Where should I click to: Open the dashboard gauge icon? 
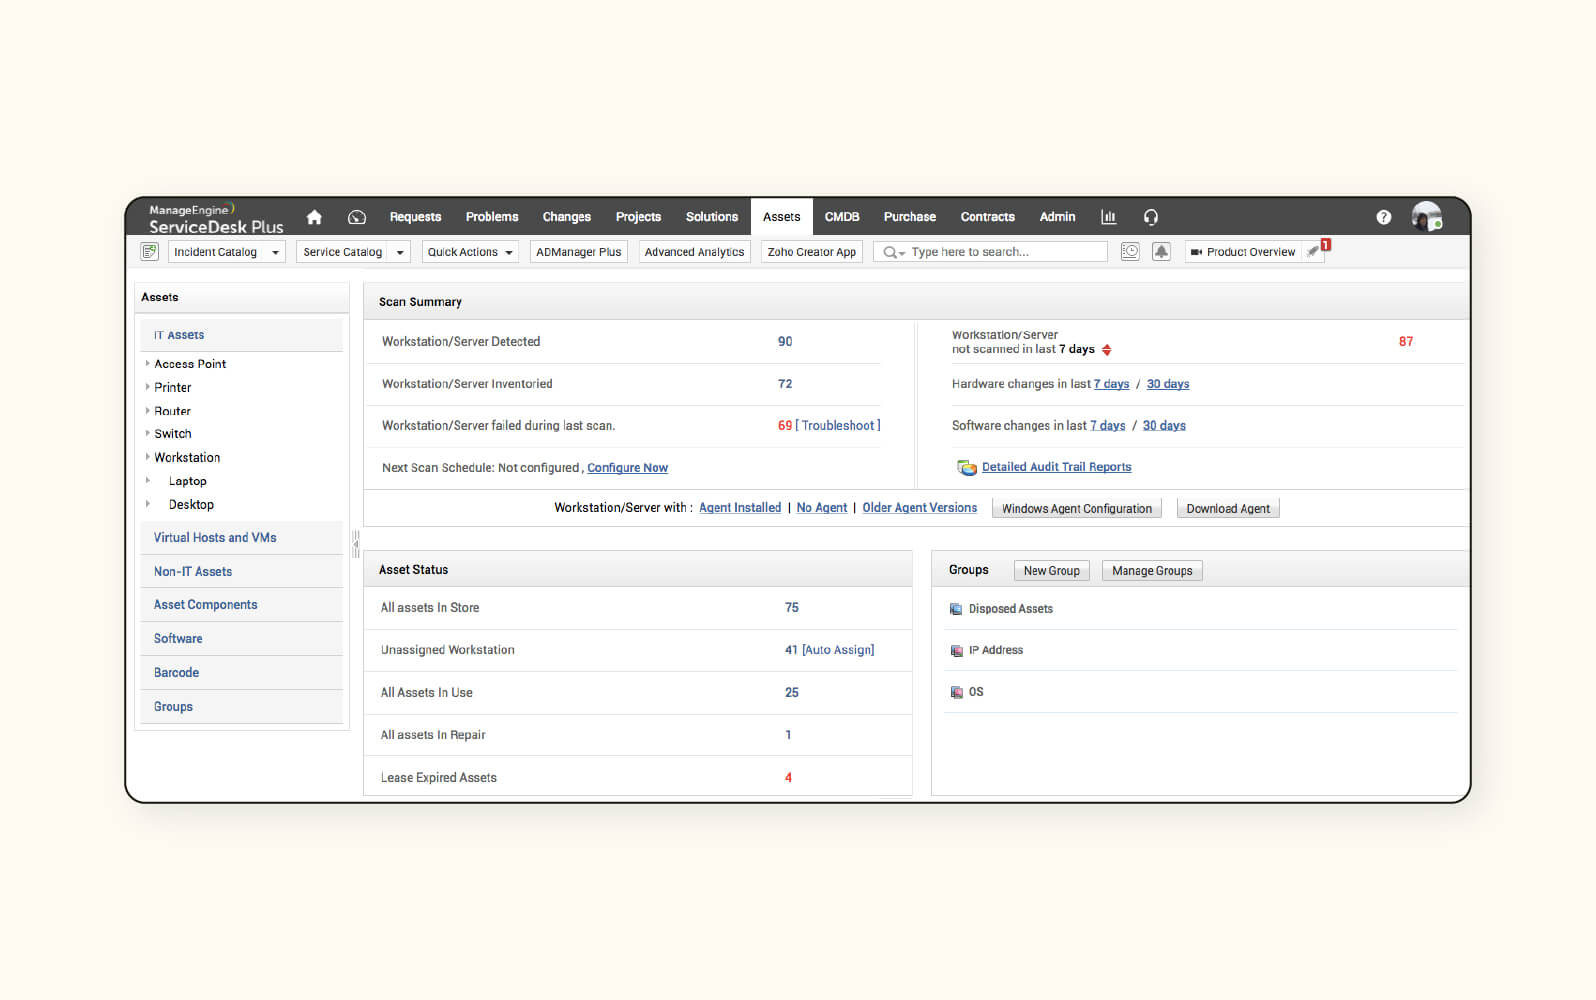tap(357, 217)
